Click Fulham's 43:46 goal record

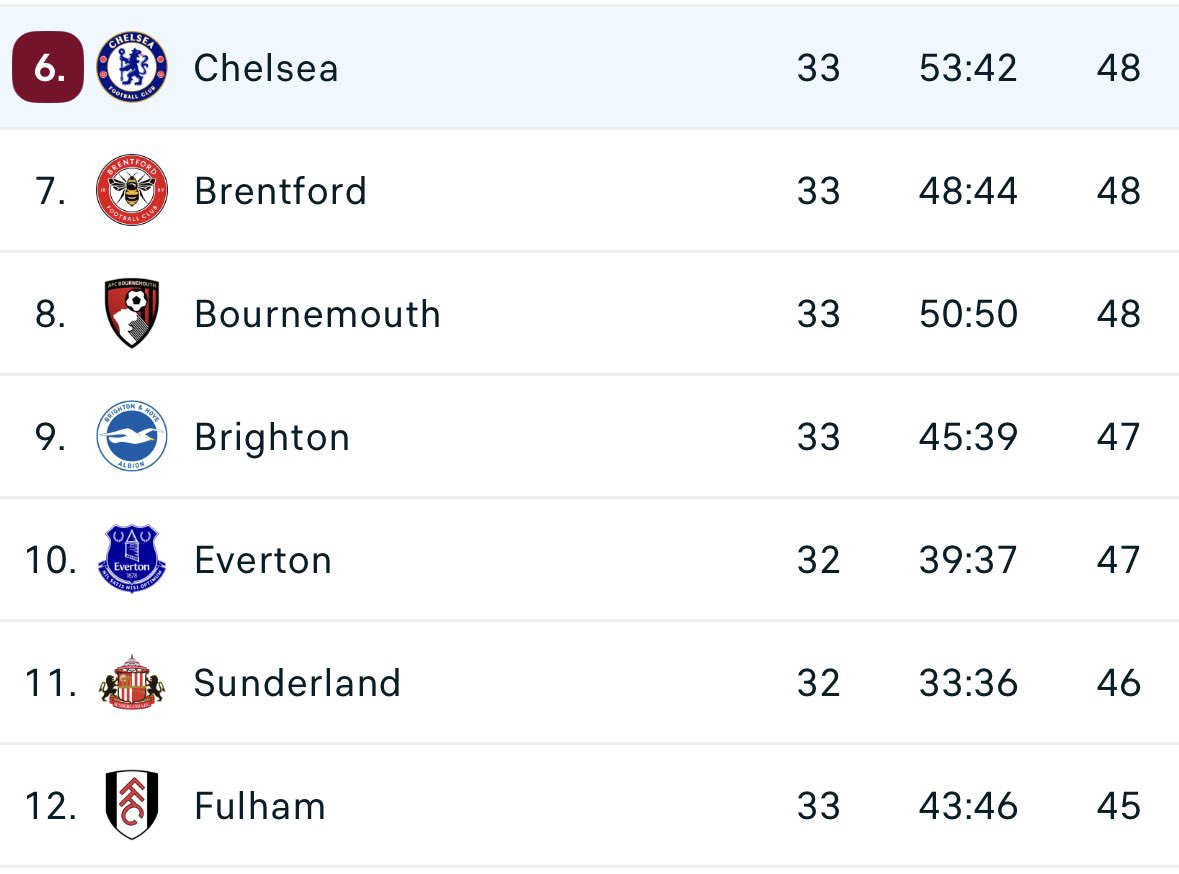click(x=968, y=806)
